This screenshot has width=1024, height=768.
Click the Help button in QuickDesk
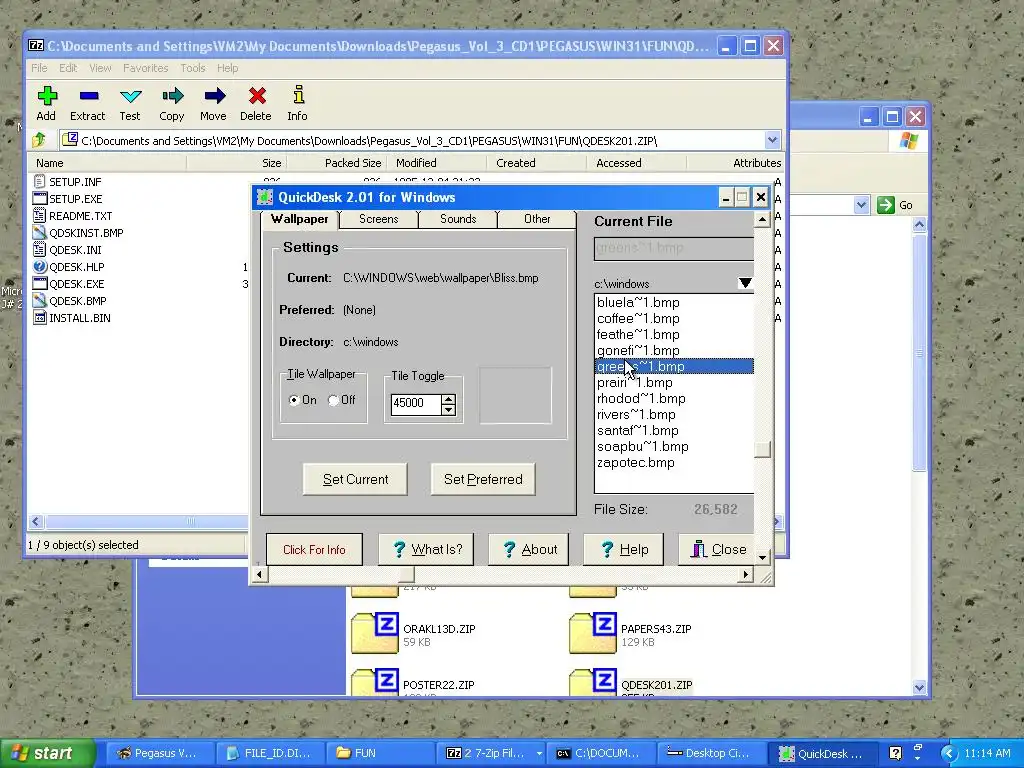coord(624,550)
